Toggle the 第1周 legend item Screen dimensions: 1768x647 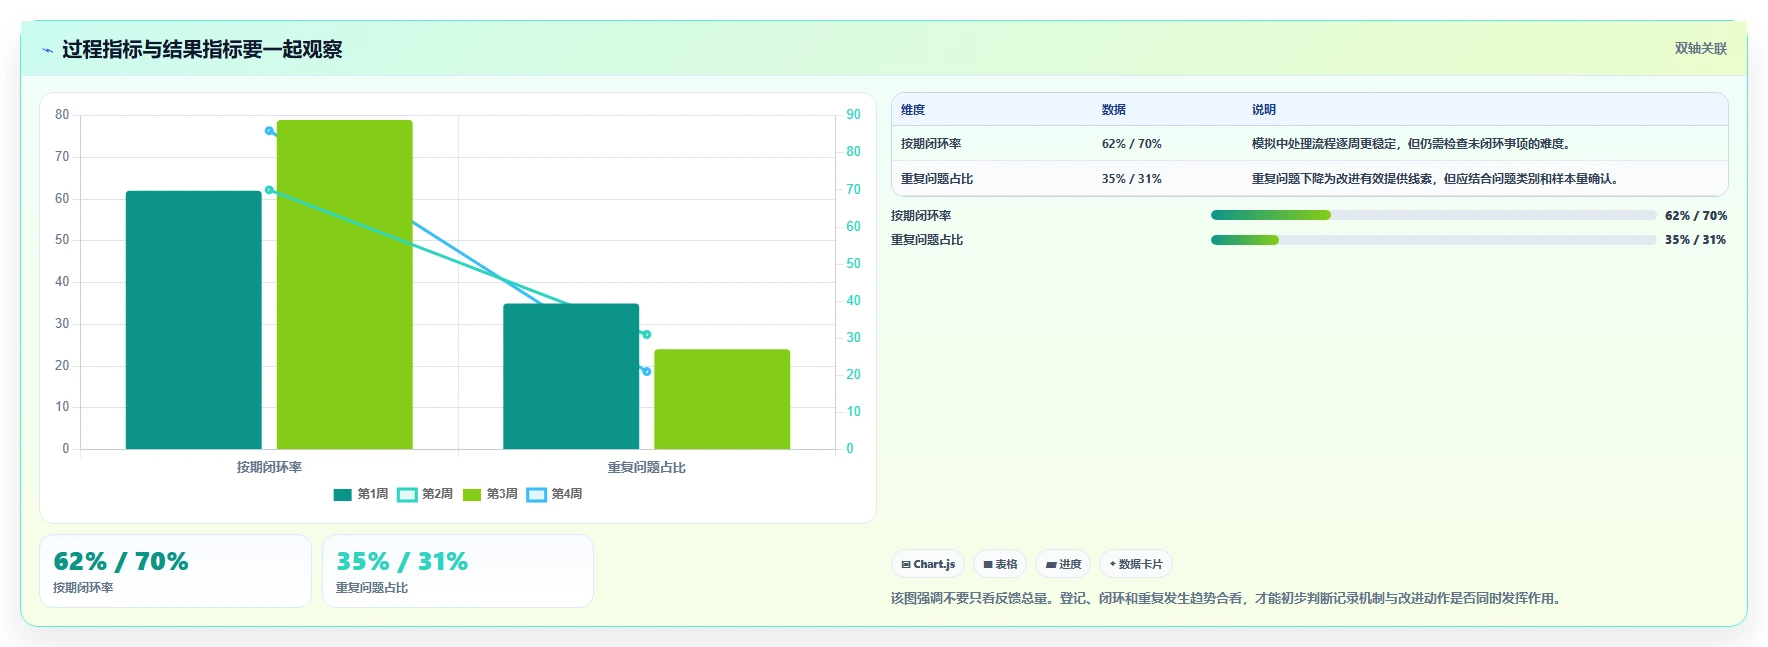coord(361,494)
